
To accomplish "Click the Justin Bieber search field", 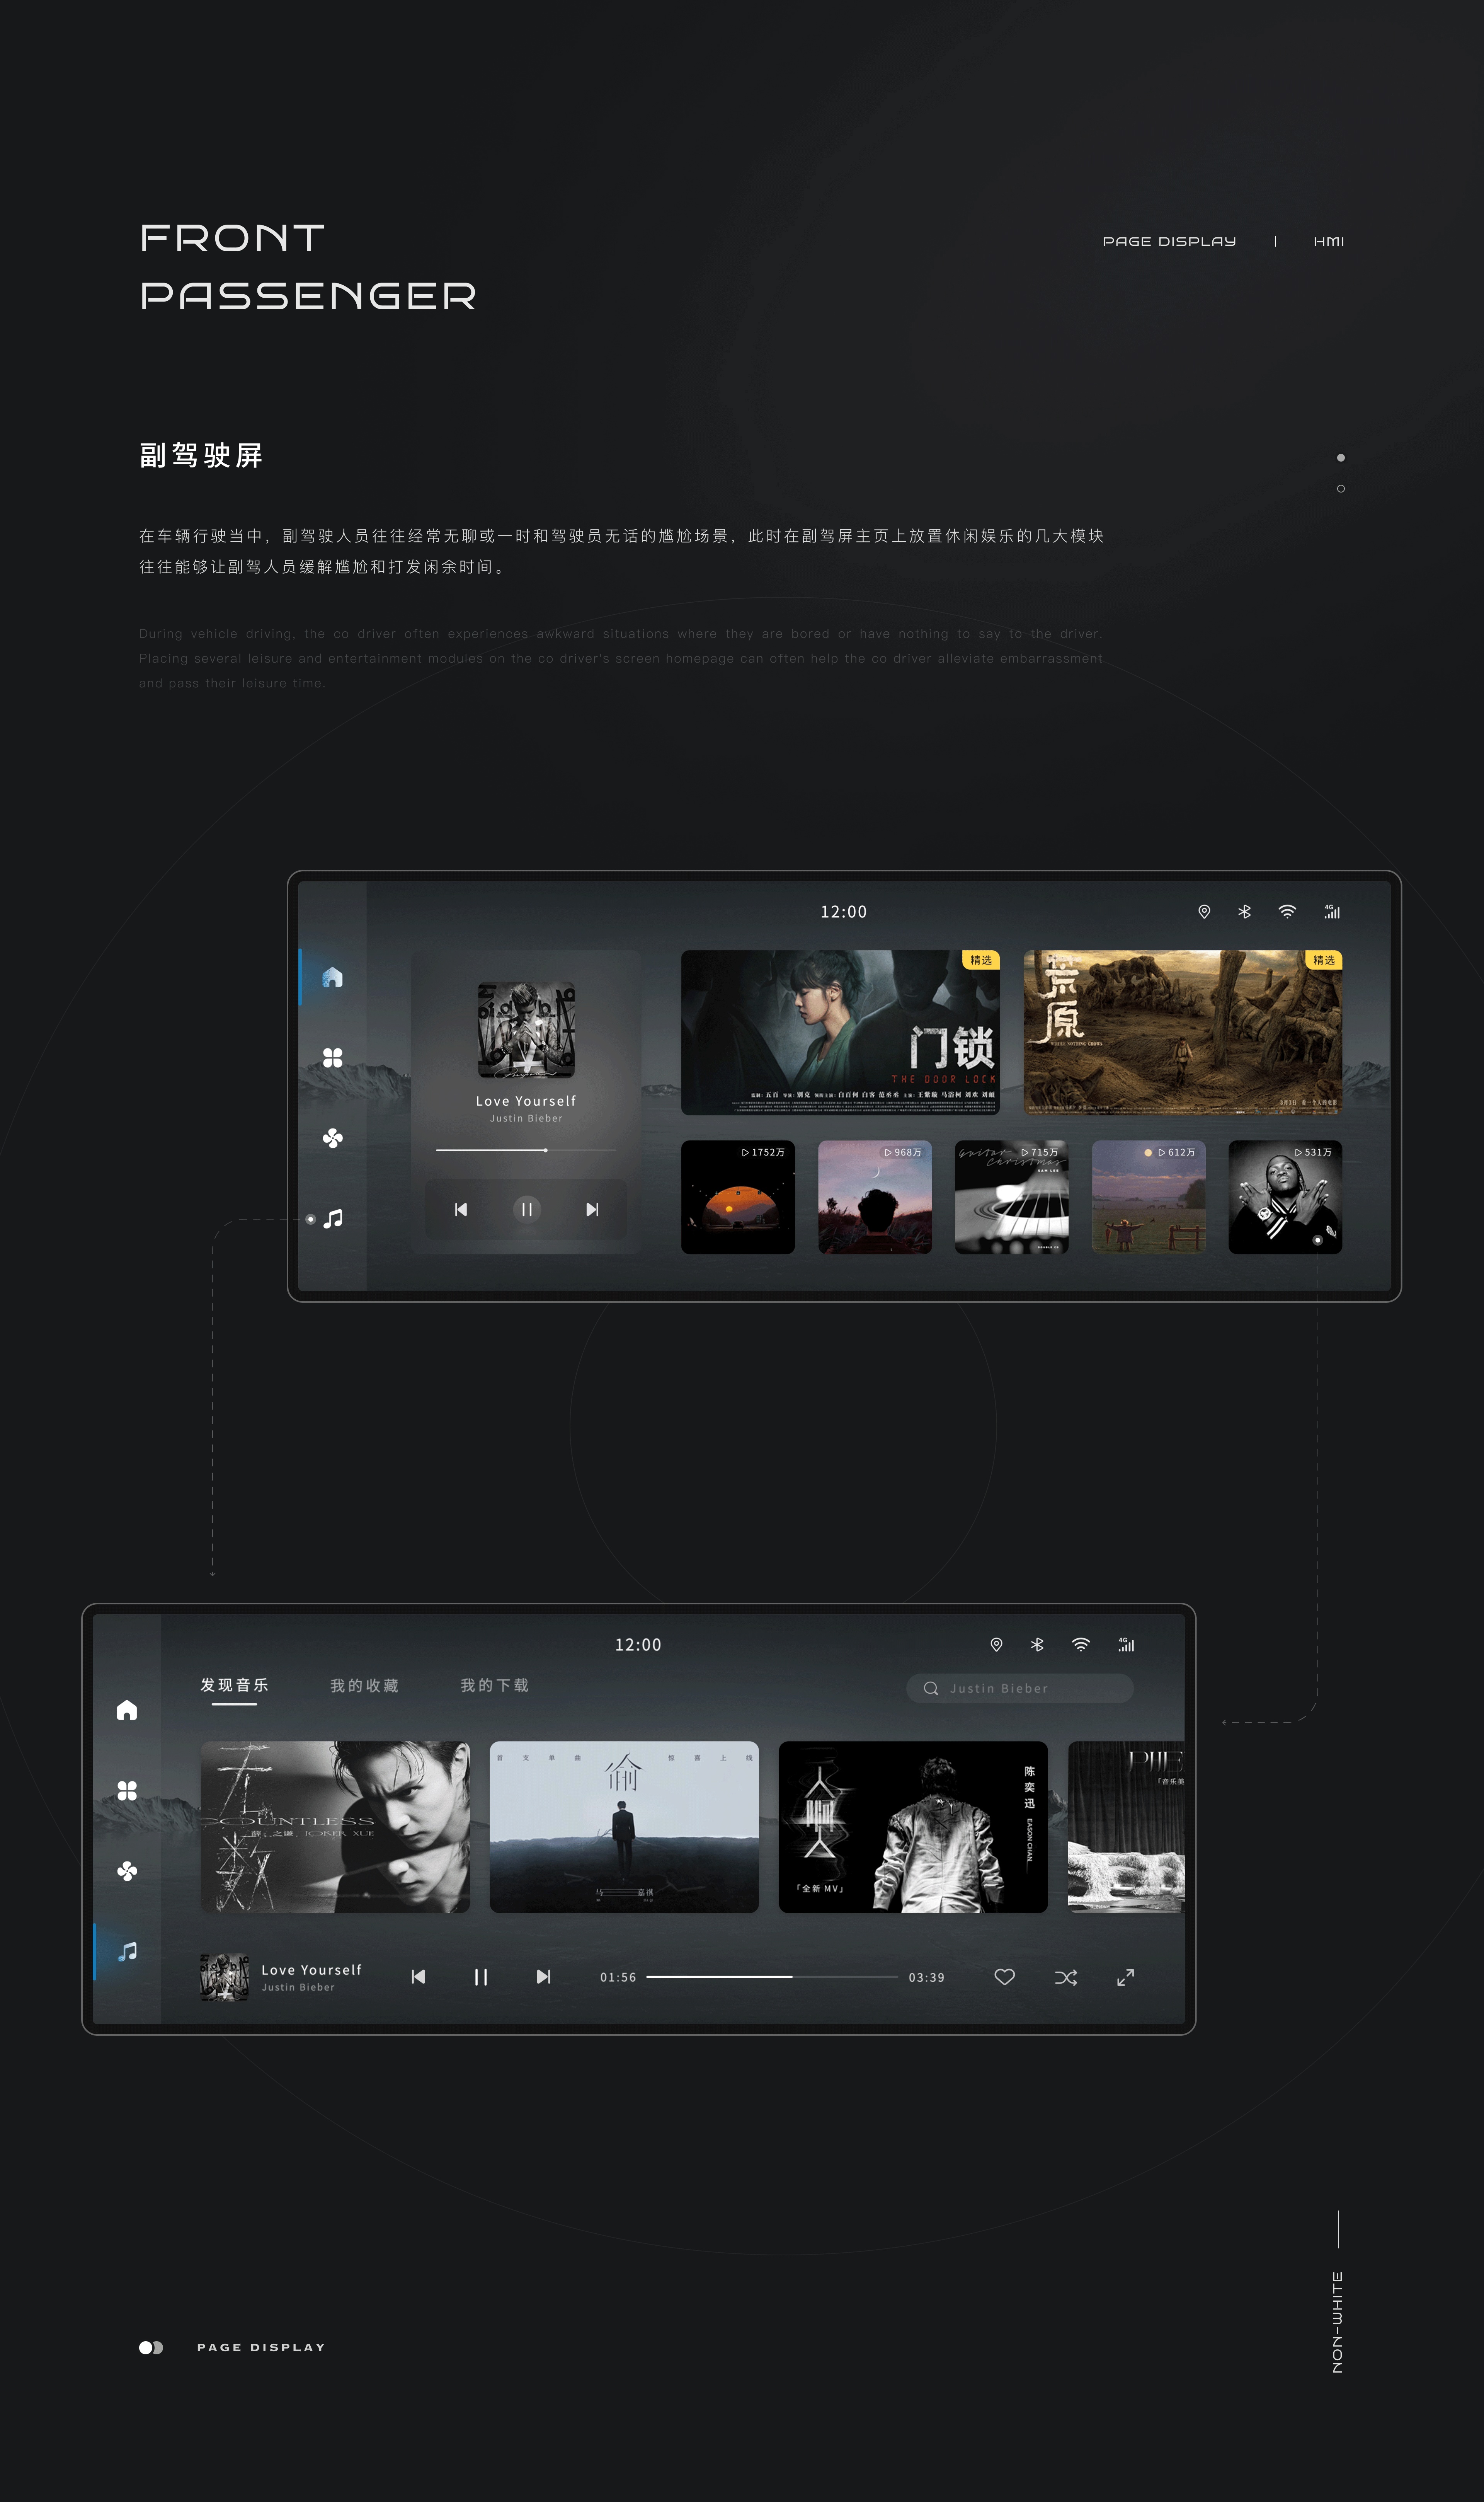I will (1020, 1688).
